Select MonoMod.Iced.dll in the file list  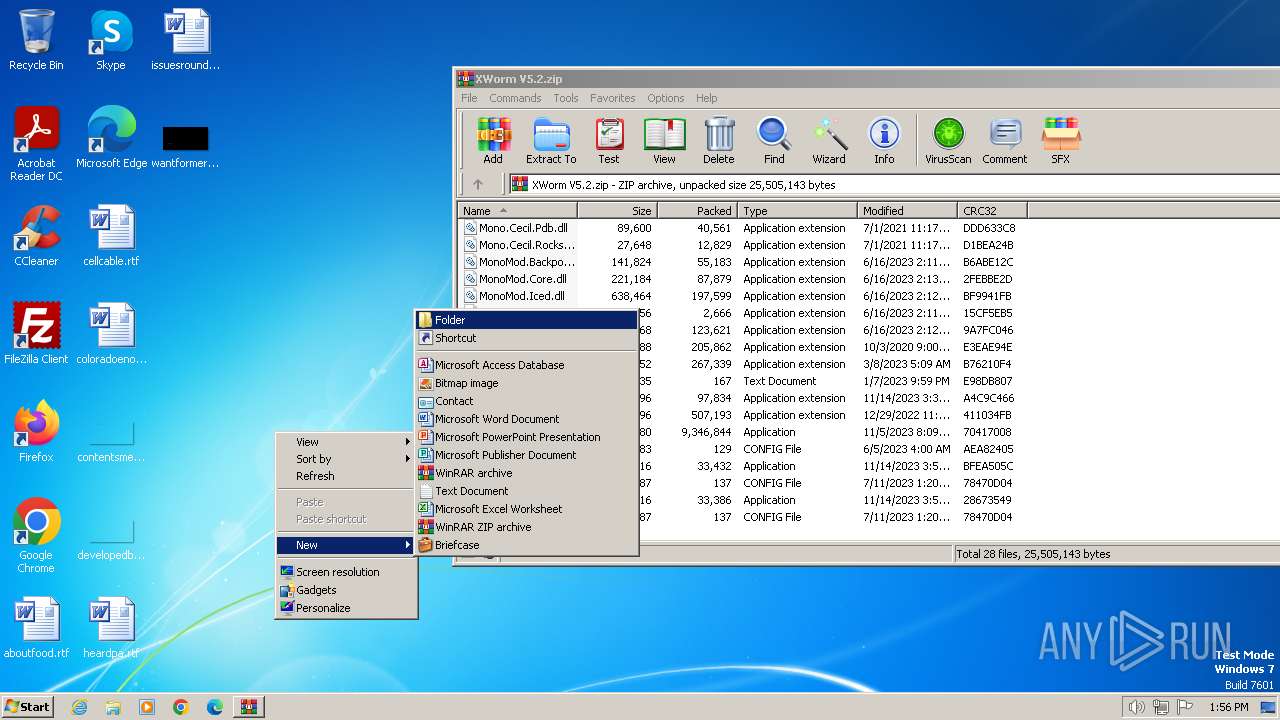point(522,296)
